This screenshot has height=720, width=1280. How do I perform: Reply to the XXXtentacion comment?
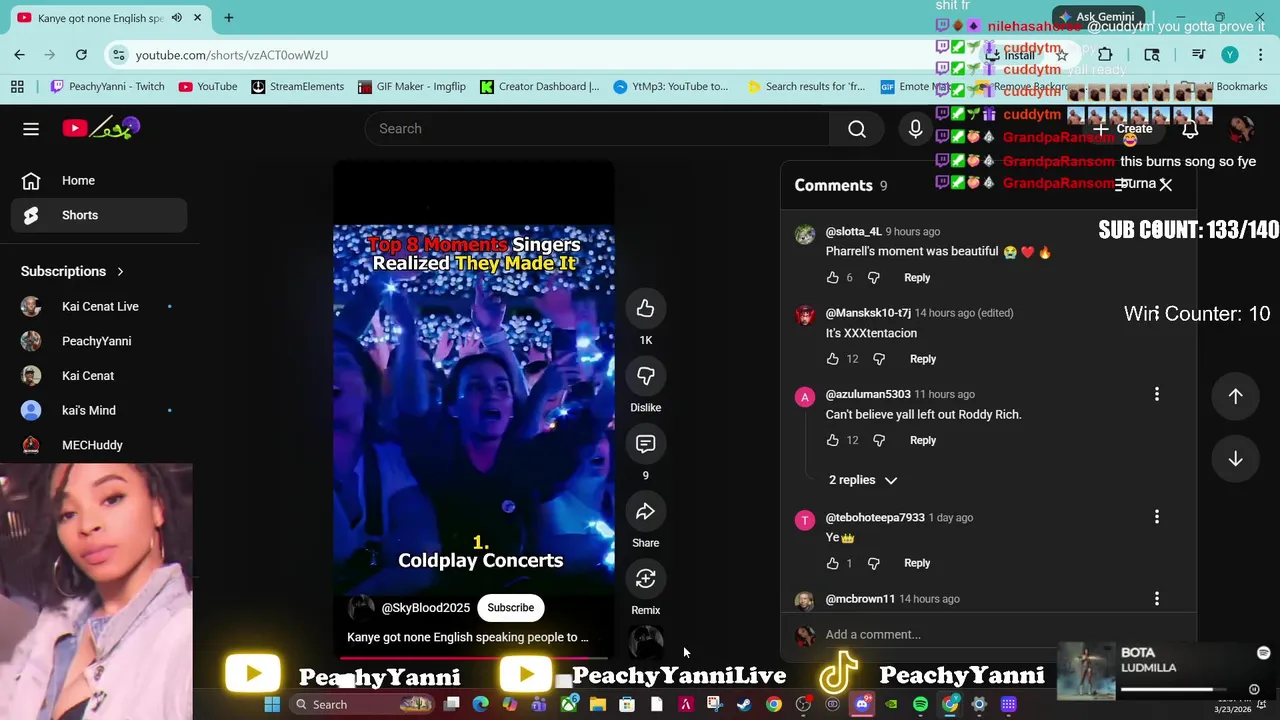coord(923,358)
